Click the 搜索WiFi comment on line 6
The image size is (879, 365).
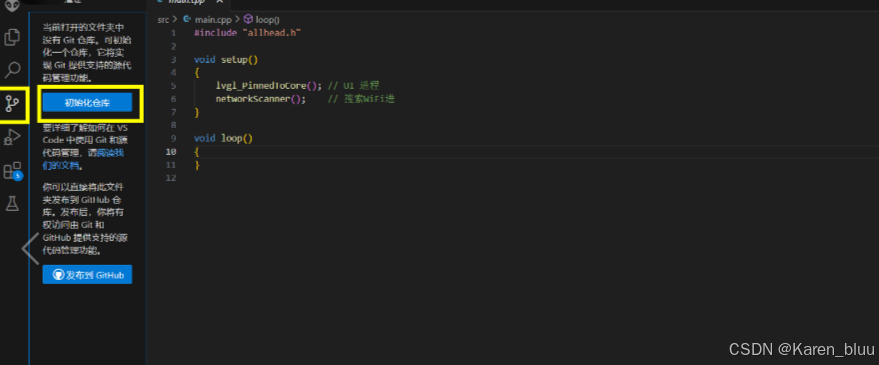tap(362, 99)
